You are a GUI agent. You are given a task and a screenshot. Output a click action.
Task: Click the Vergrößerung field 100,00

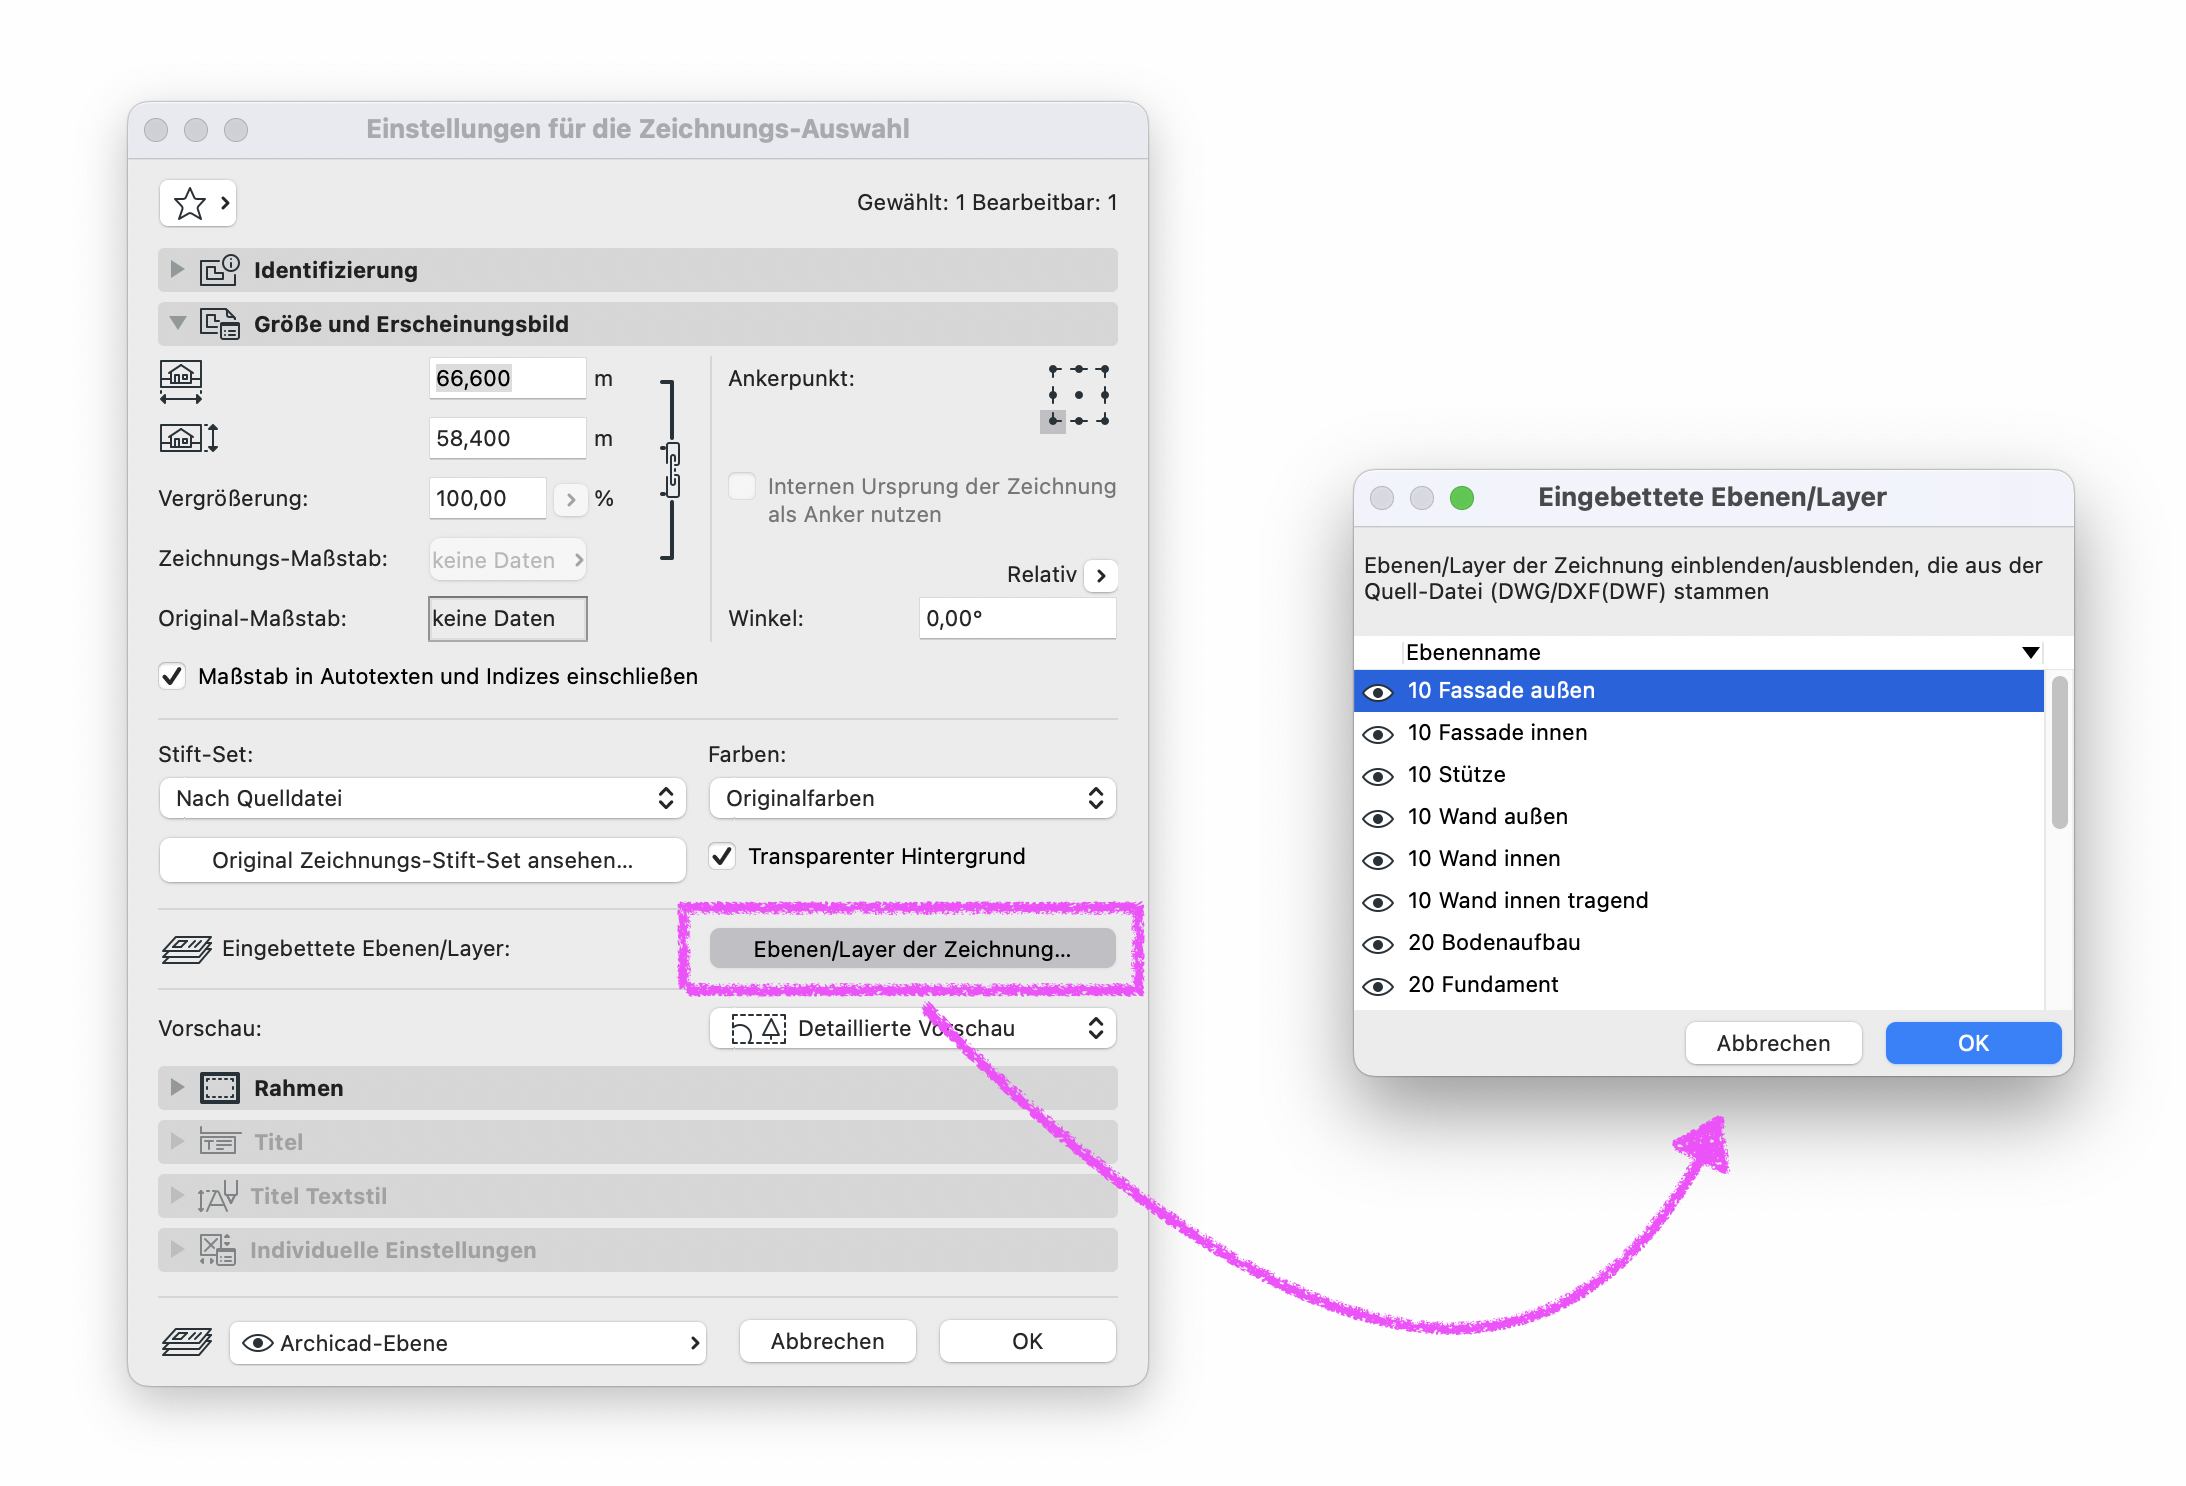[488, 498]
